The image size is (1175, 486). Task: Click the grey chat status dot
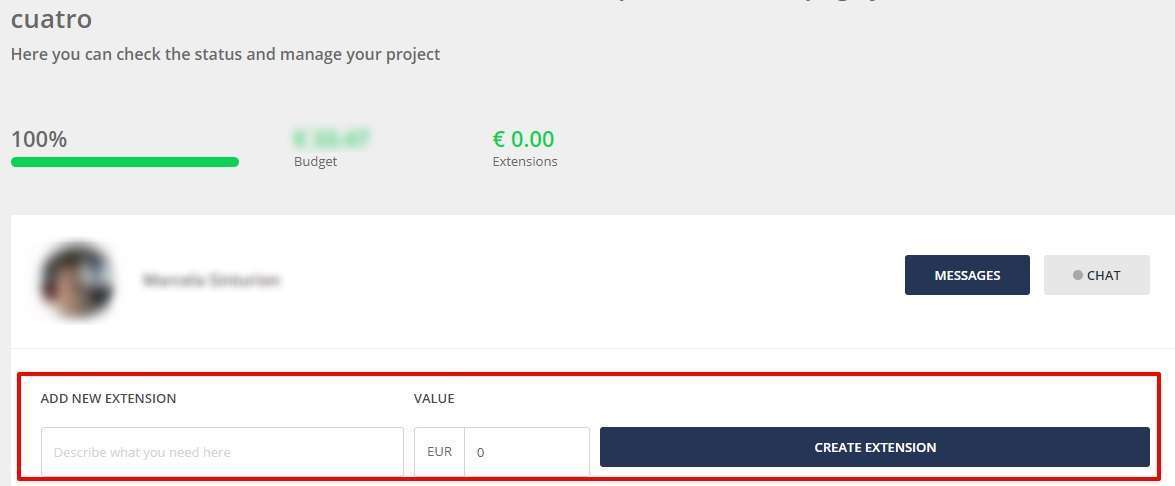pyautogui.click(x=1077, y=275)
